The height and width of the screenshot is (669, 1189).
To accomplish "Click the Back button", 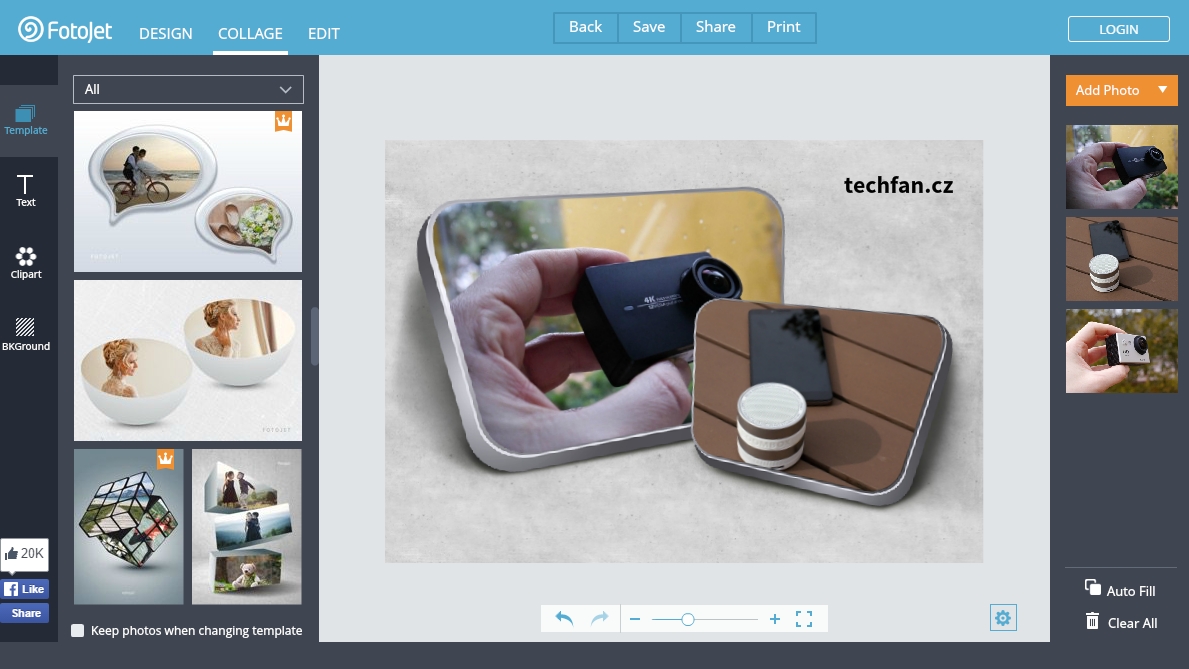I will click(x=585, y=27).
